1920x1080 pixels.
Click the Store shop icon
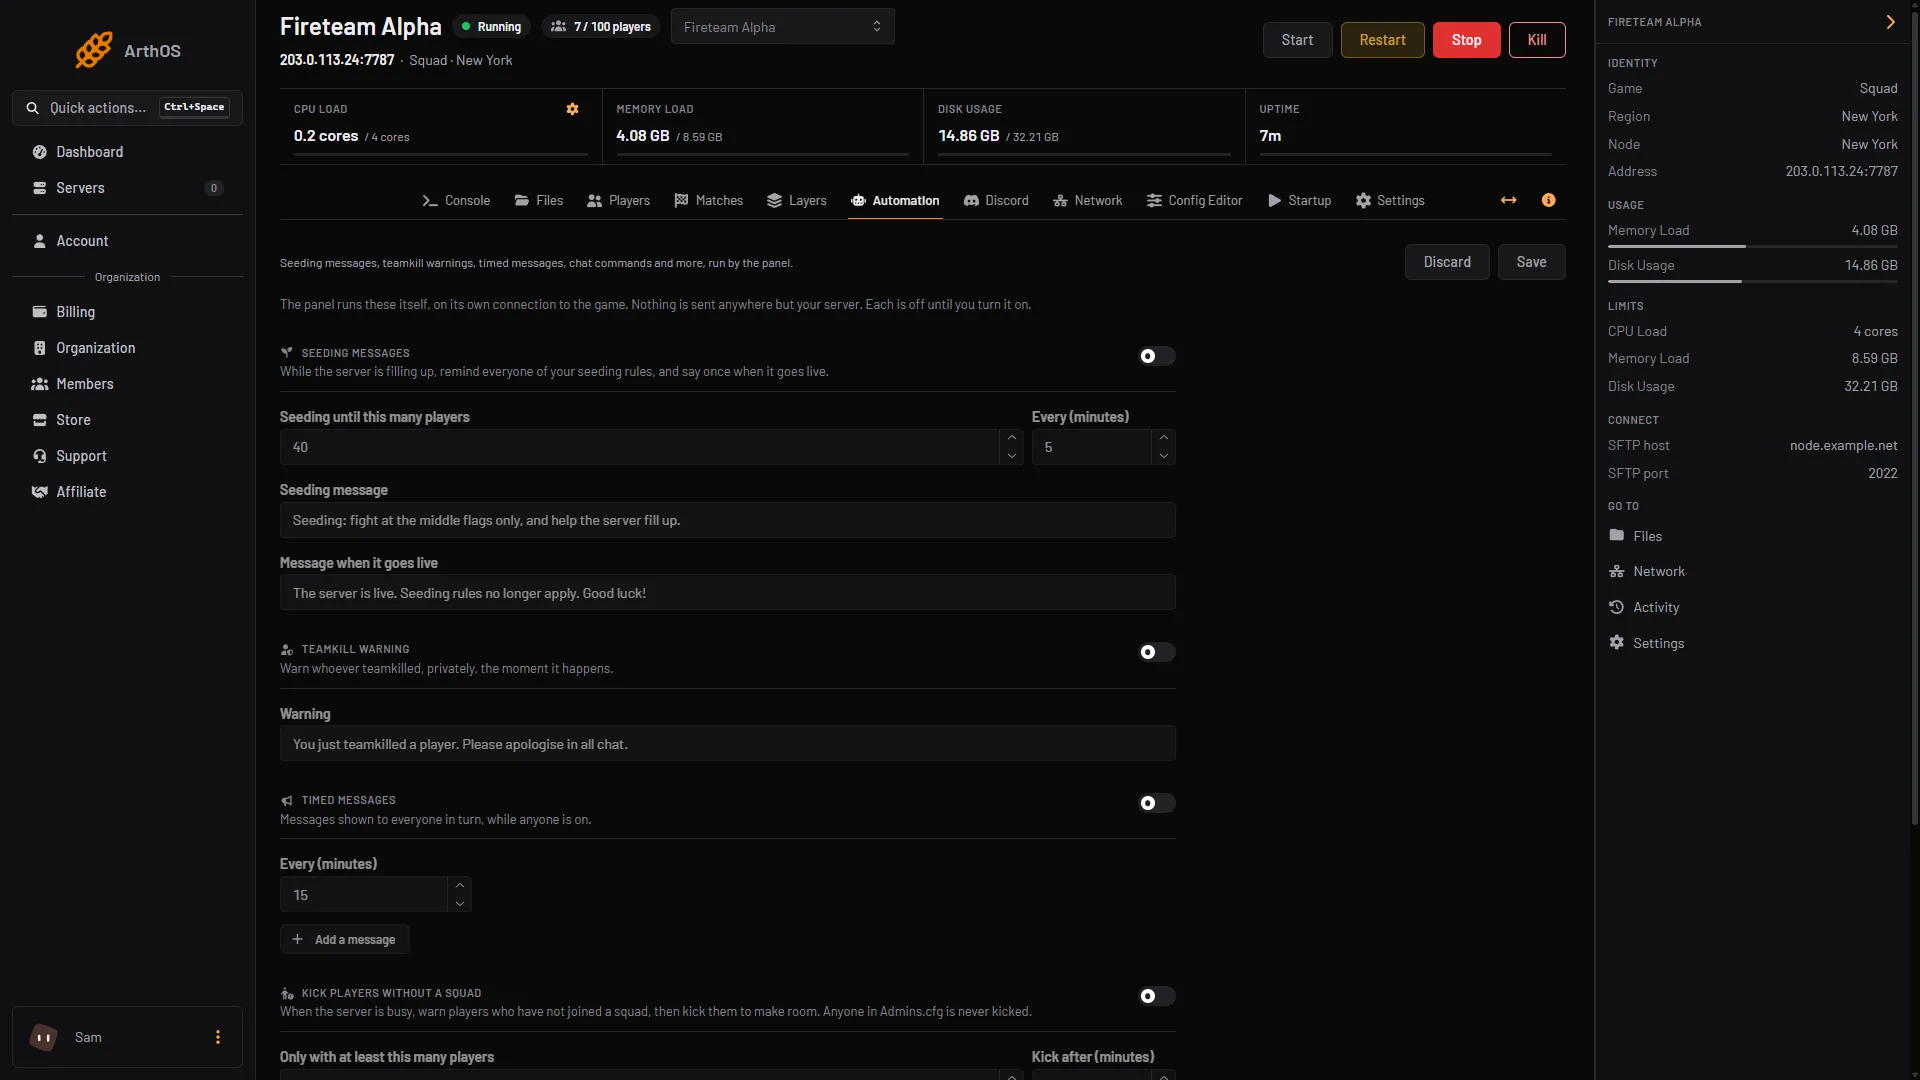tap(40, 420)
